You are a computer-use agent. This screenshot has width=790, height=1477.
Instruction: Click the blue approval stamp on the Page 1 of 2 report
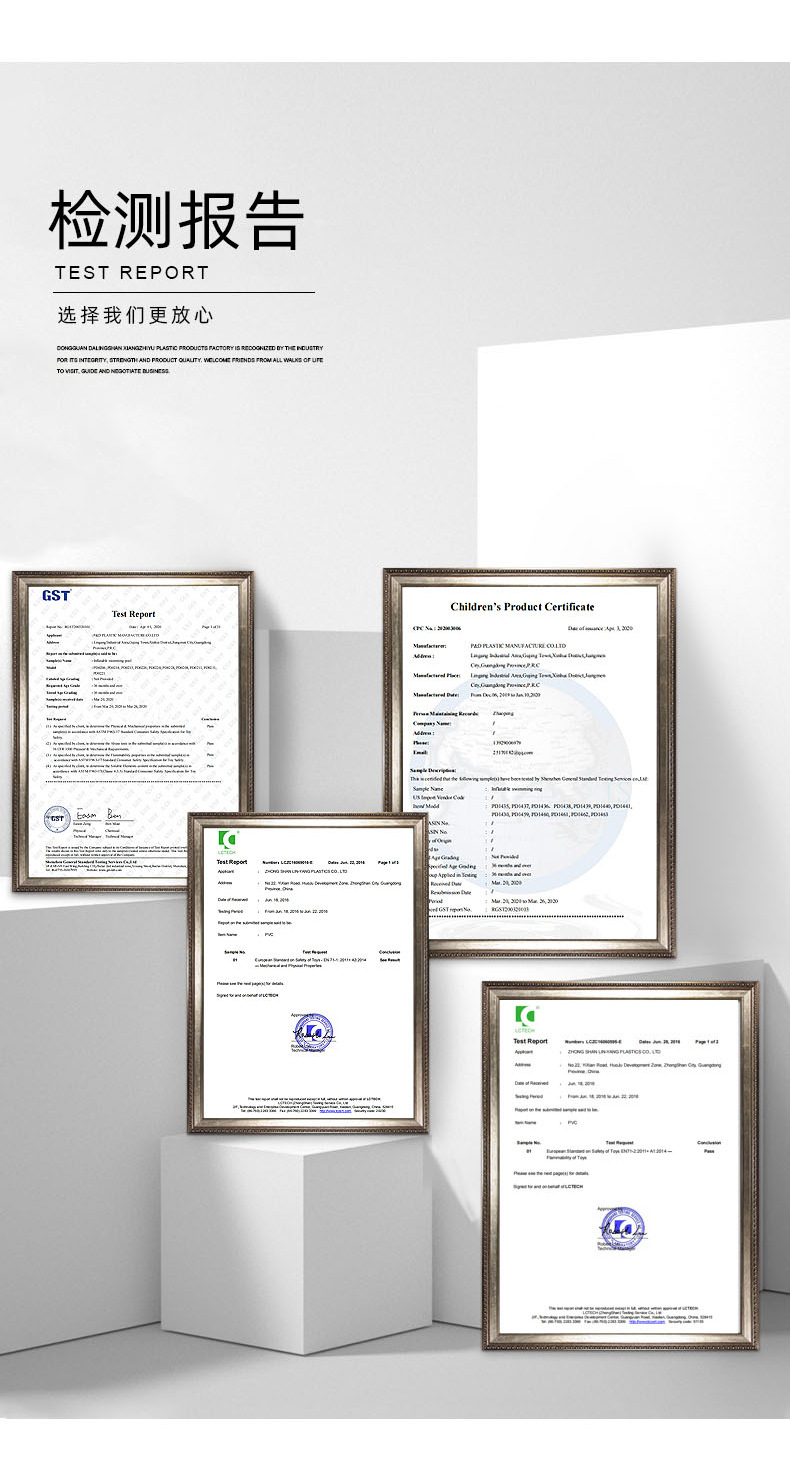point(623,1227)
